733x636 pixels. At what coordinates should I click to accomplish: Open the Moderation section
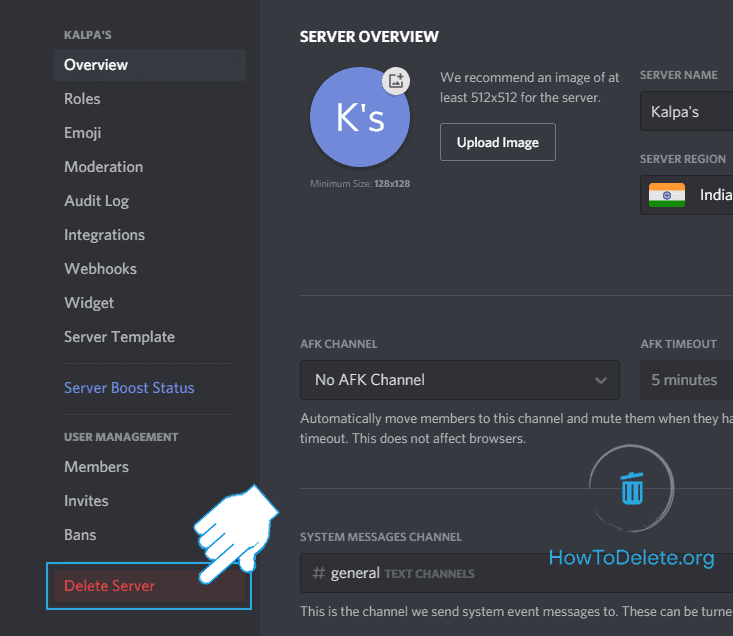(103, 167)
